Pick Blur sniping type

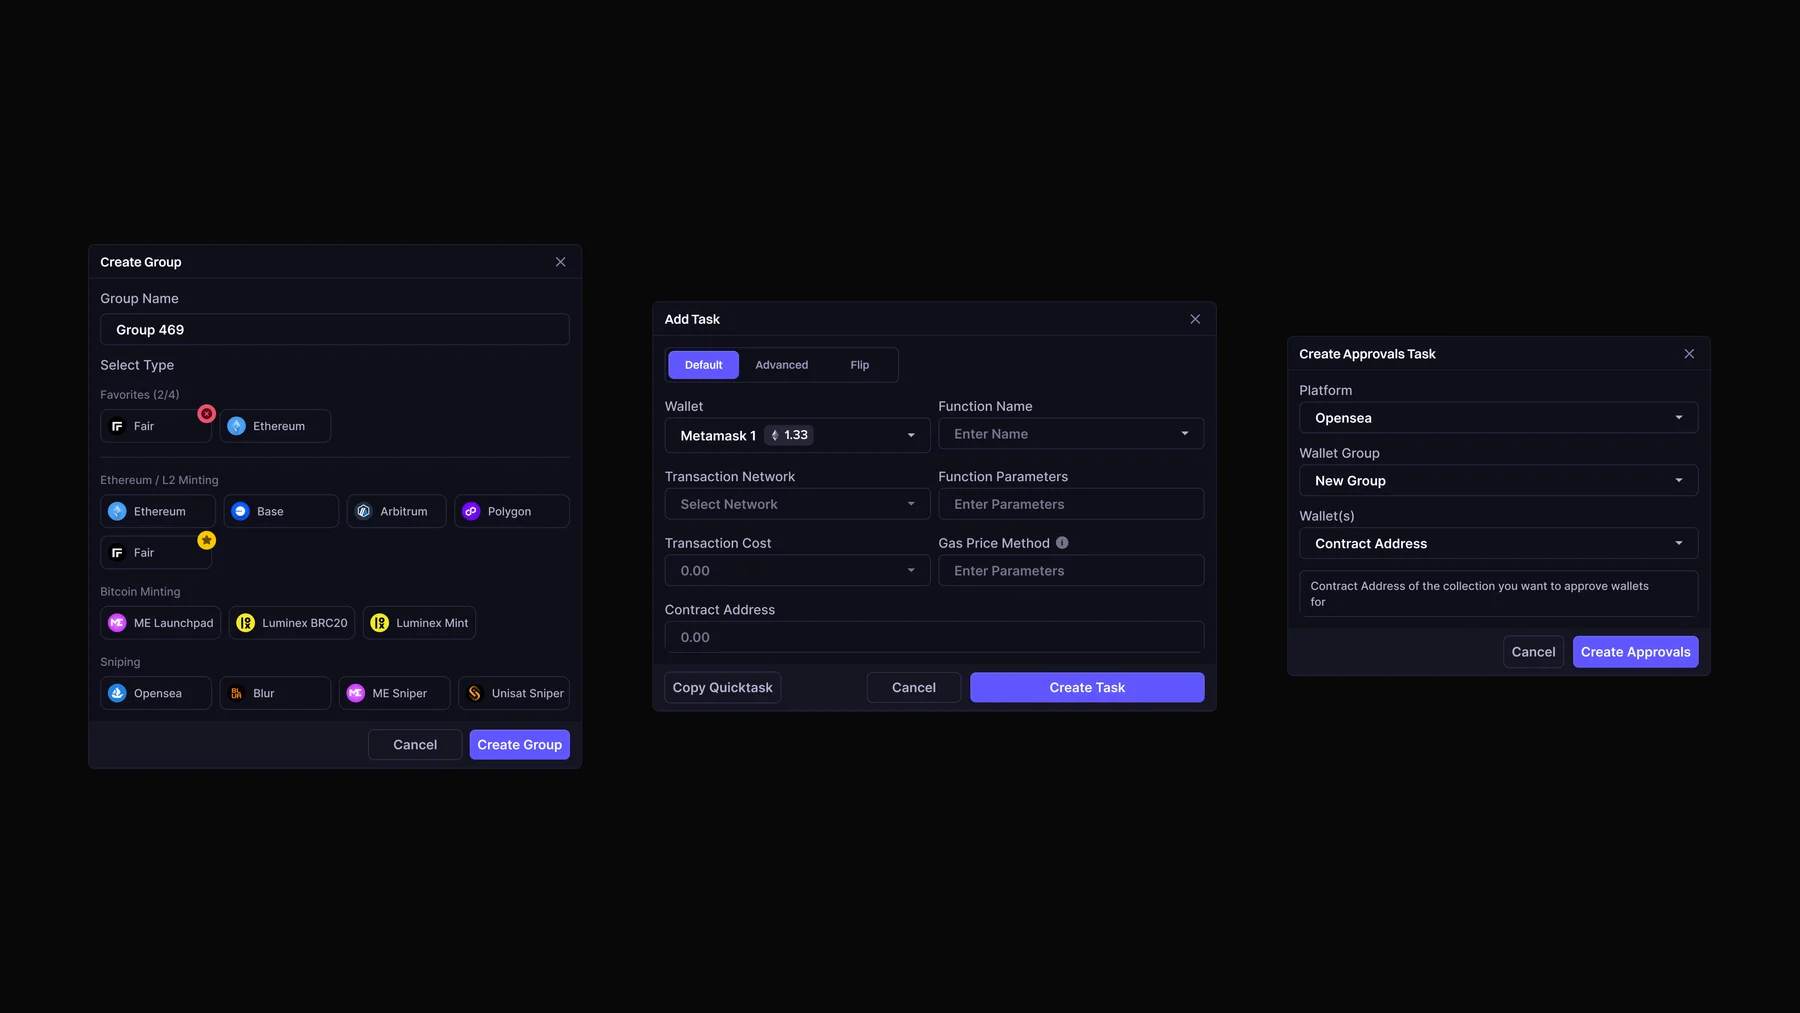275,693
